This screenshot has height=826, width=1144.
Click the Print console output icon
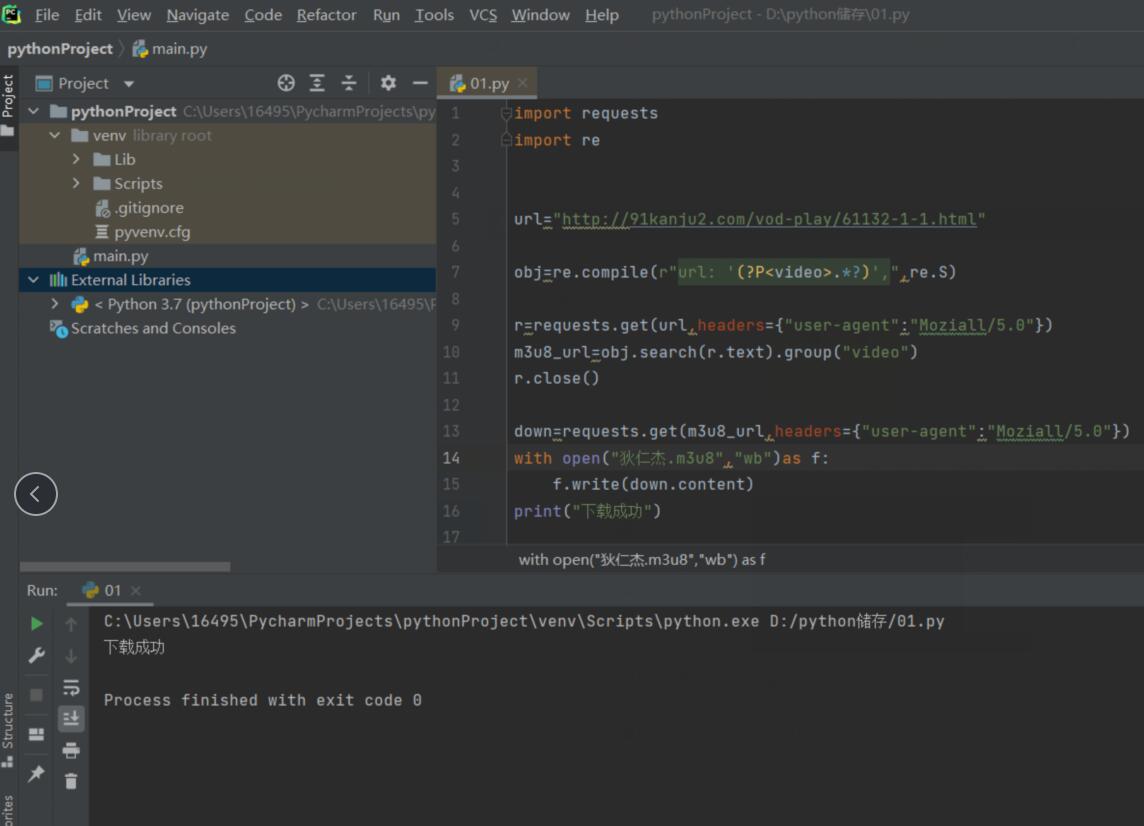coord(71,750)
